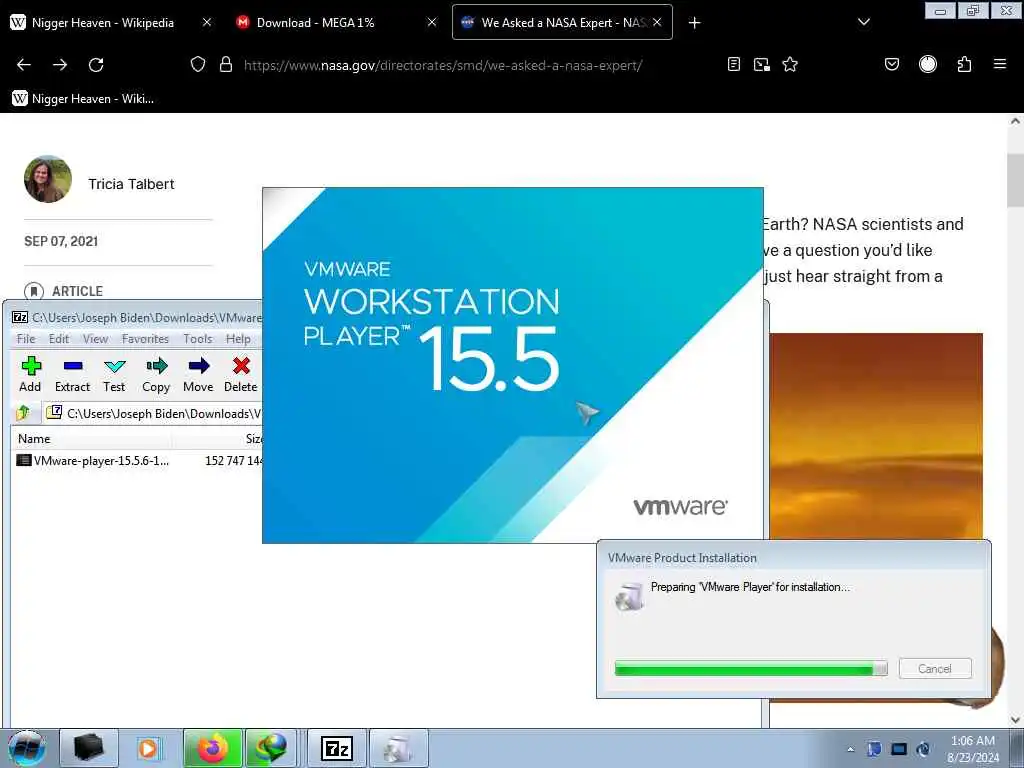Open the Firefox taskbar icon
Viewport: 1024px width, 768px height.
tap(213, 748)
